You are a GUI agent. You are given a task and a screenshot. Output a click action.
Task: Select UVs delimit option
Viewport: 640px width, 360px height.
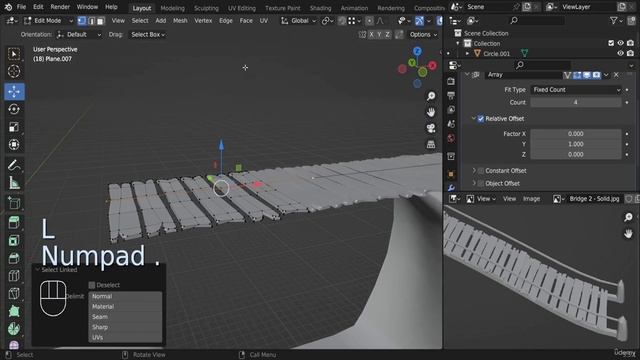tap(125, 337)
